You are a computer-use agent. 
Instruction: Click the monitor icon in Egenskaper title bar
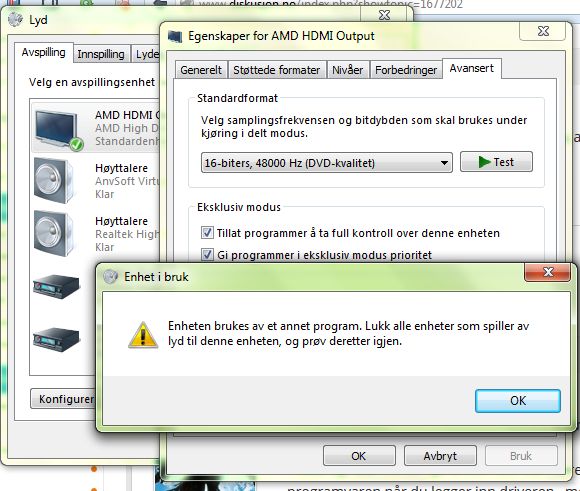pyautogui.click(x=175, y=36)
